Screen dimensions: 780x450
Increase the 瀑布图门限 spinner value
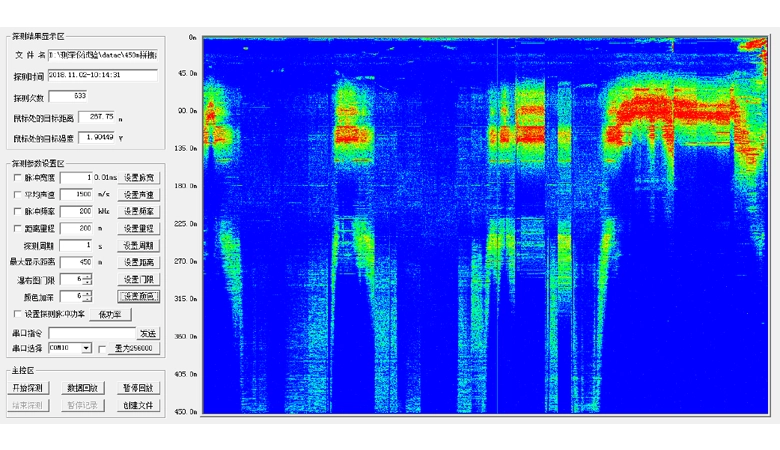pyautogui.click(x=88, y=276)
